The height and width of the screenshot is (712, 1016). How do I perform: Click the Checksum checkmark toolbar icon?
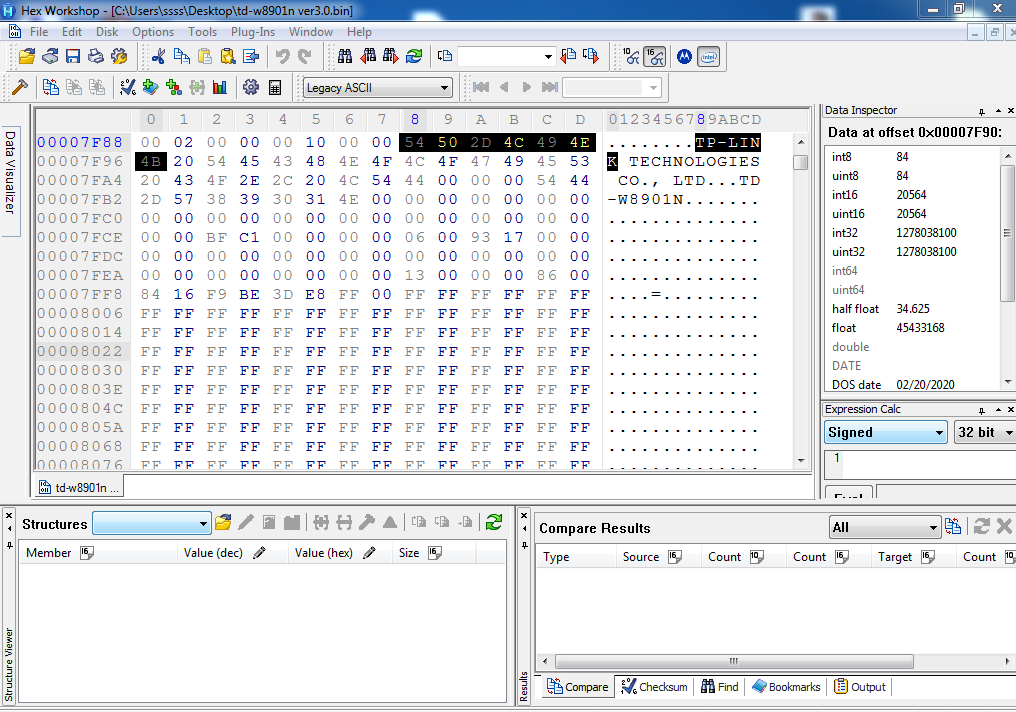tap(128, 87)
